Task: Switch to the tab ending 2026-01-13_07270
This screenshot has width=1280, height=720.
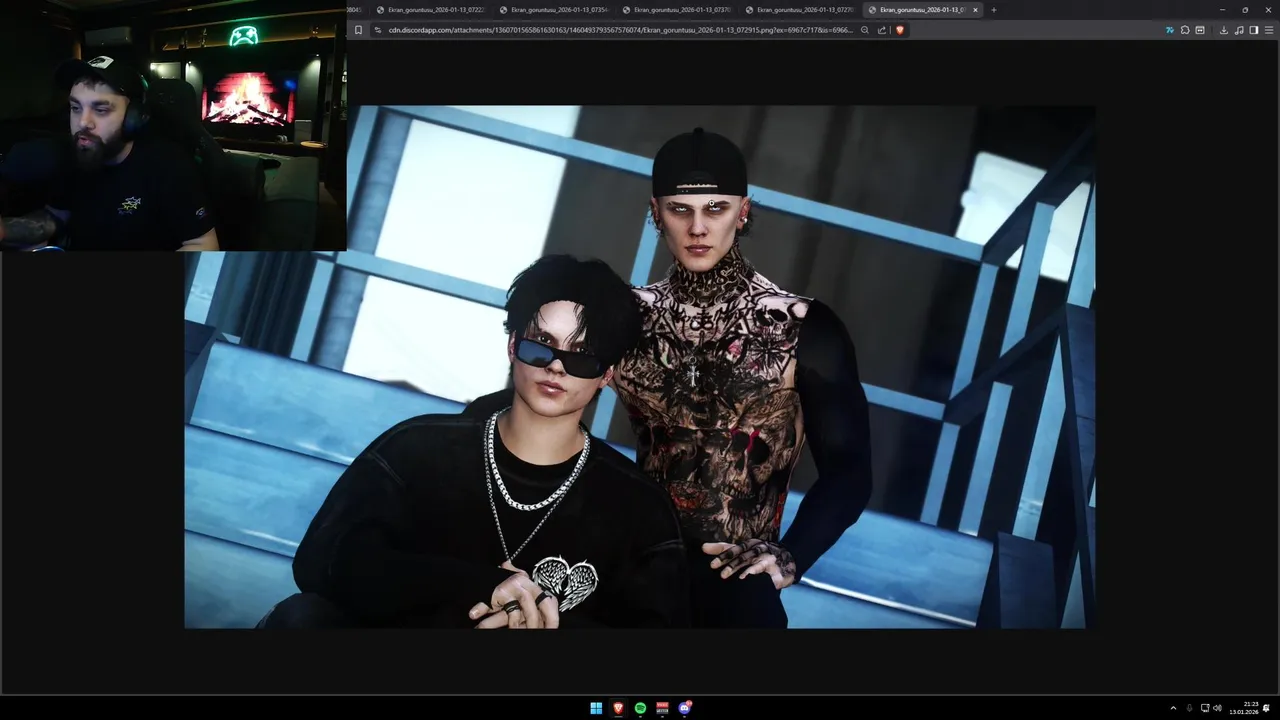Action: 799,10
